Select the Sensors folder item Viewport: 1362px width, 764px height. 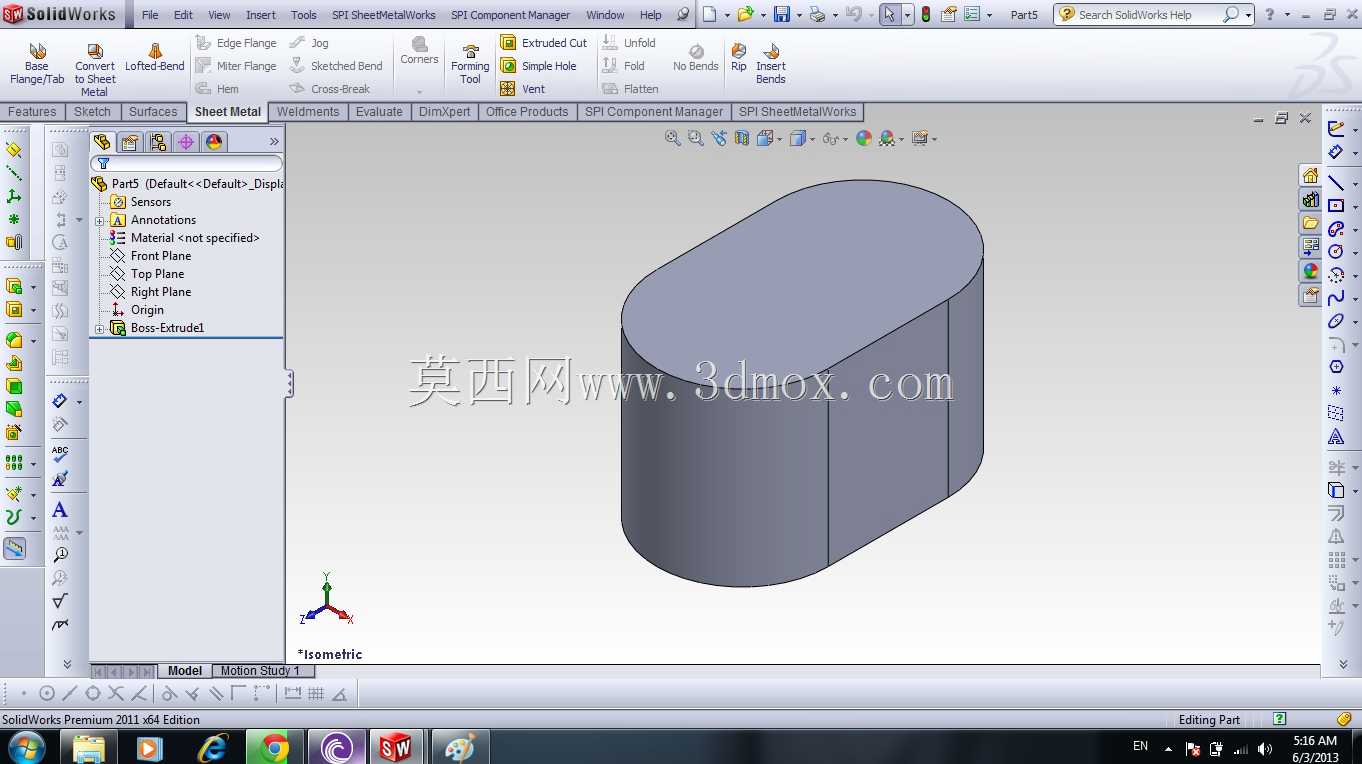pyautogui.click(x=141, y=202)
